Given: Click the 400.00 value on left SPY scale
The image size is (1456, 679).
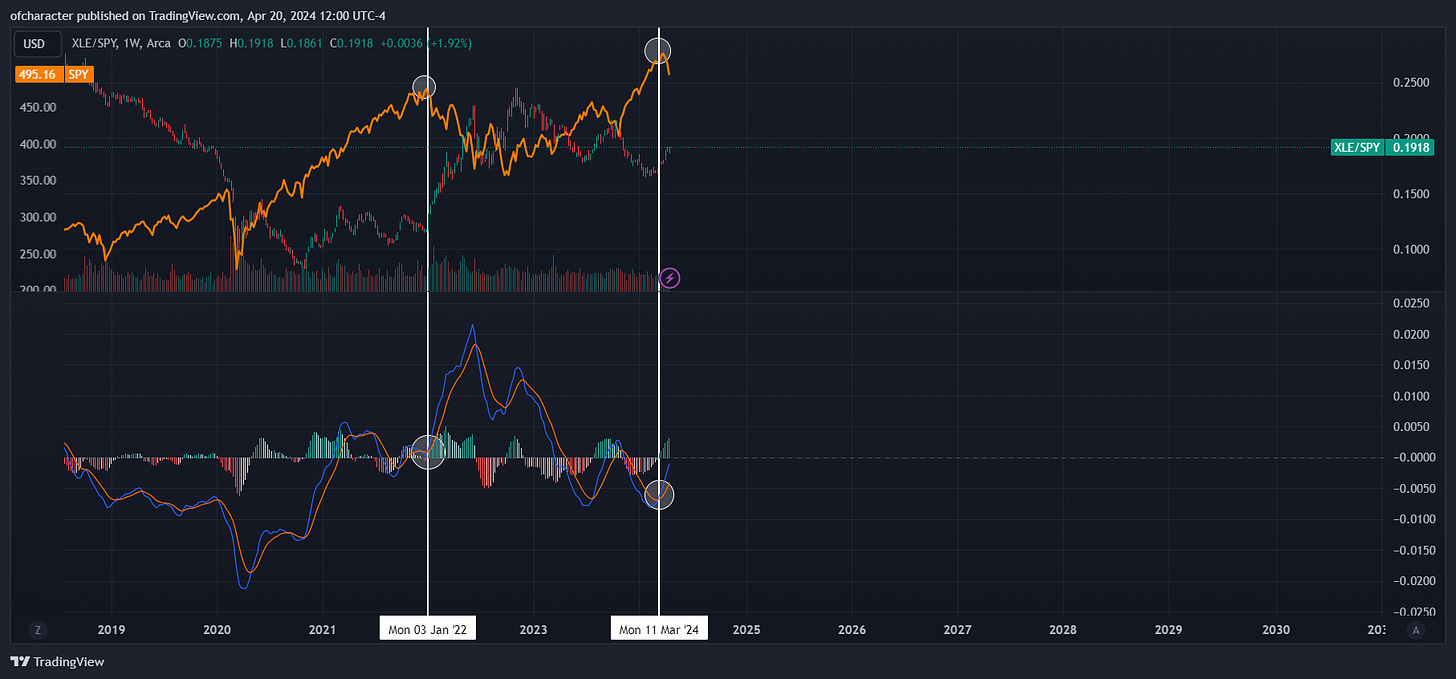Looking at the screenshot, I should (x=39, y=144).
